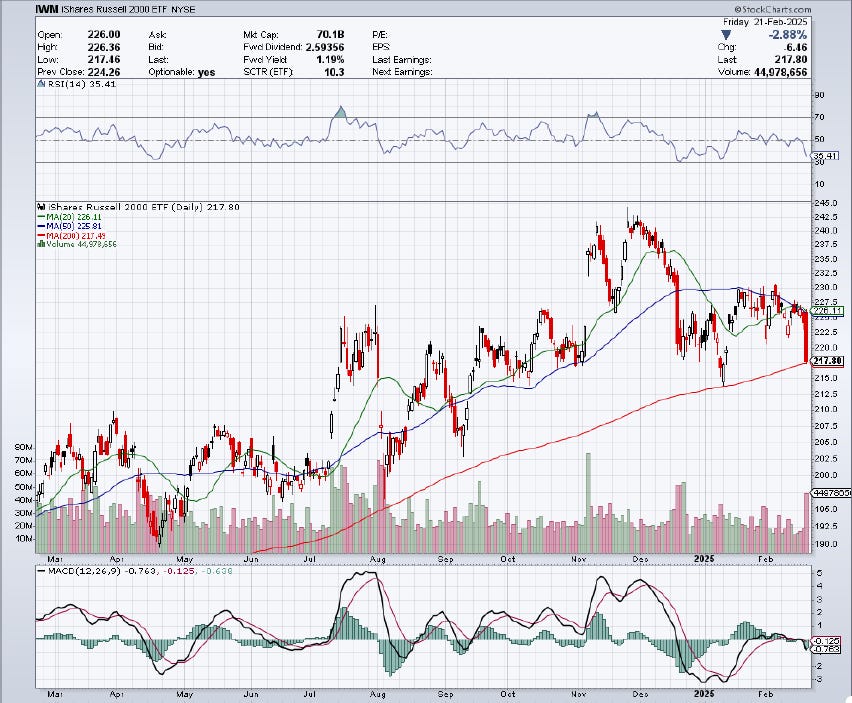Image resolution: width=852 pixels, height=703 pixels.
Task: Click the MA(20) 226.11 legend entry
Action: point(70,217)
